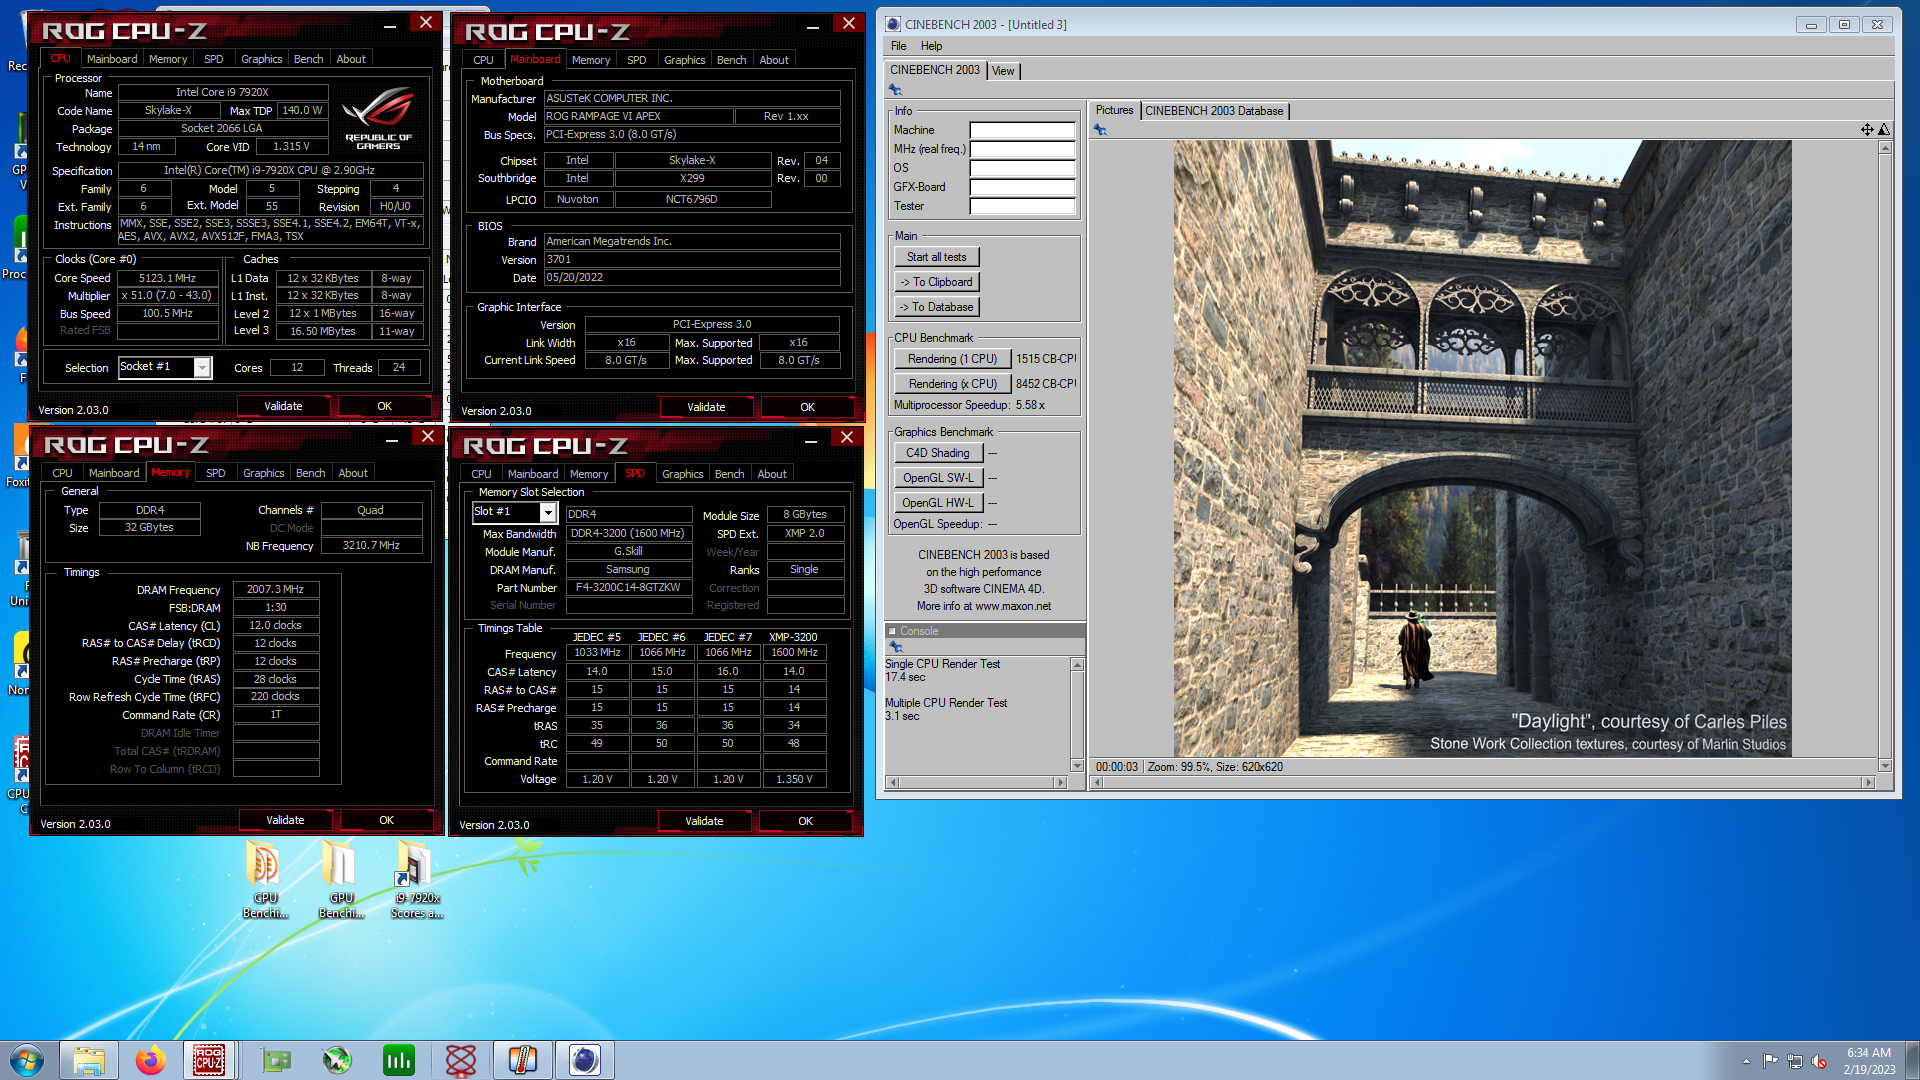Click the GFX-Board input field
The width and height of the screenshot is (1920, 1080).
[1023, 187]
